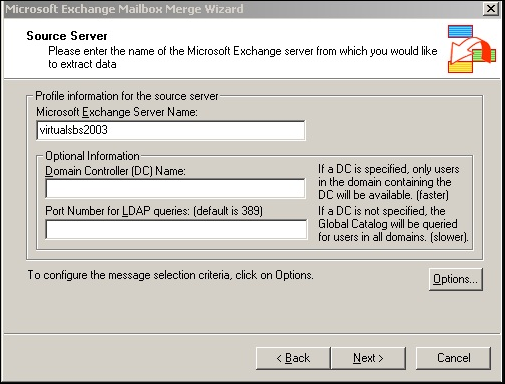Cancel the Mailbox Merge Wizard
The height and width of the screenshot is (384, 505).
pyautogui.click(x=453, y=358)
